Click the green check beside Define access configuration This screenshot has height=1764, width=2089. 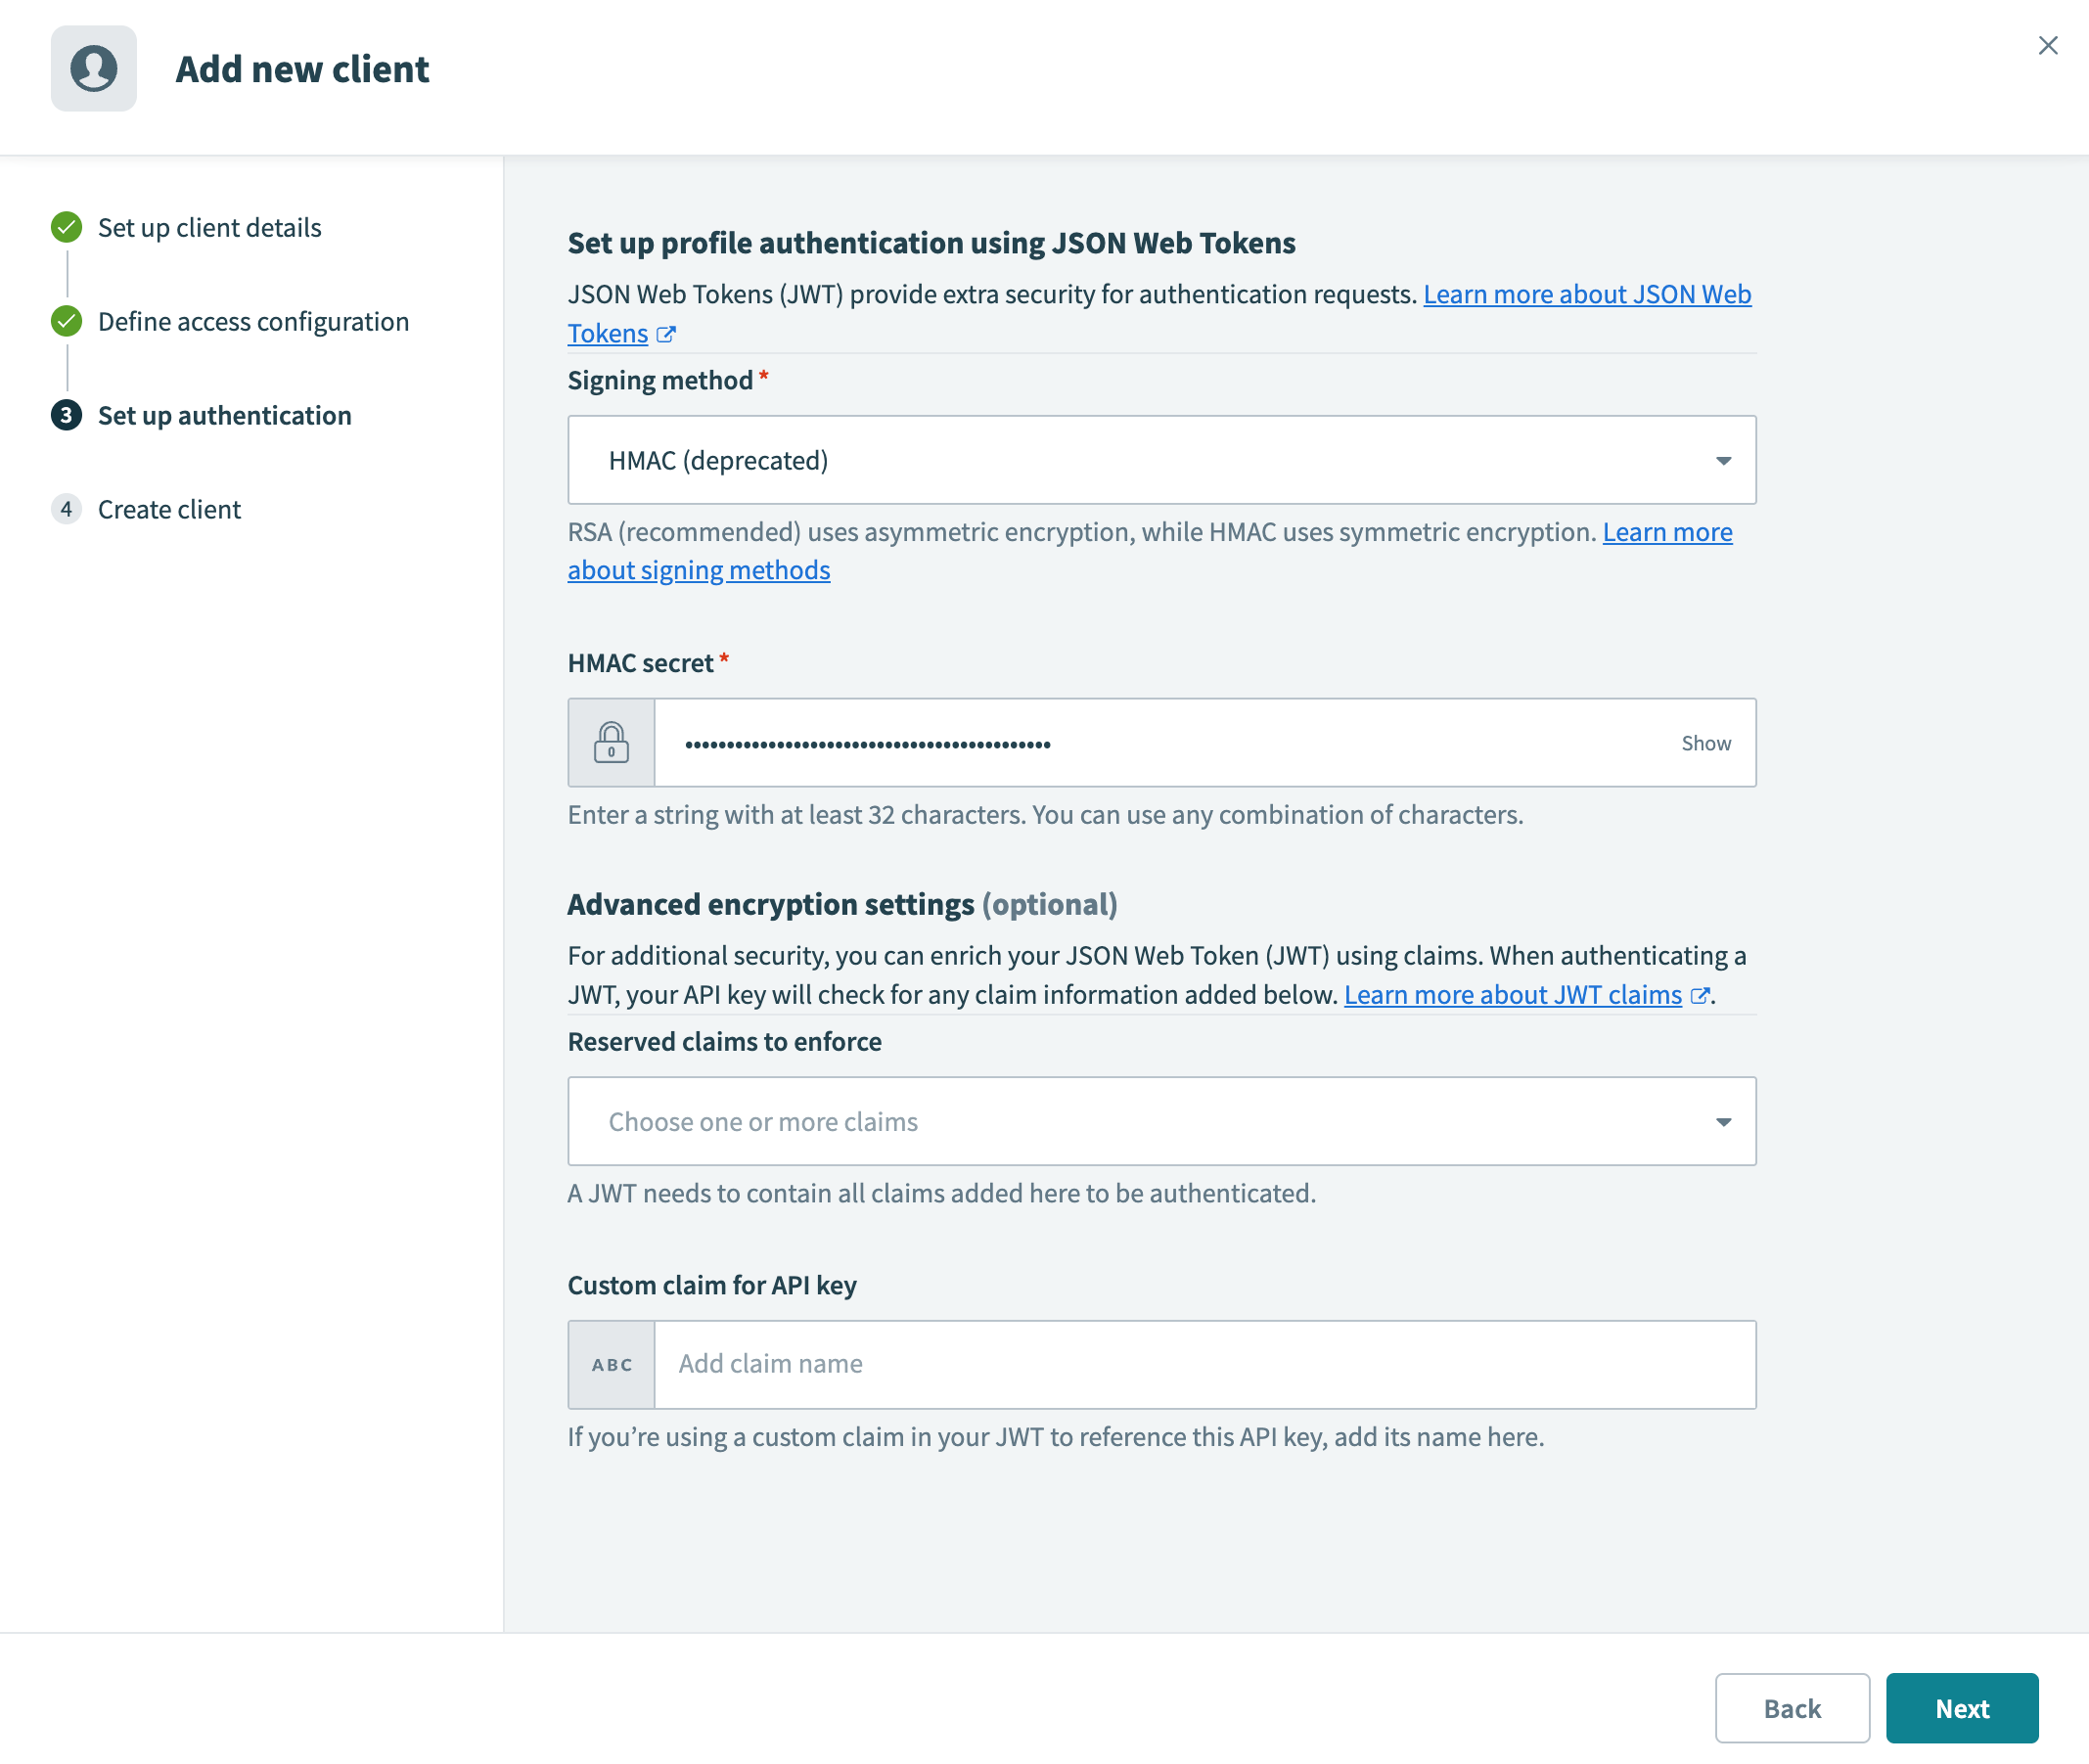(67, 322)
